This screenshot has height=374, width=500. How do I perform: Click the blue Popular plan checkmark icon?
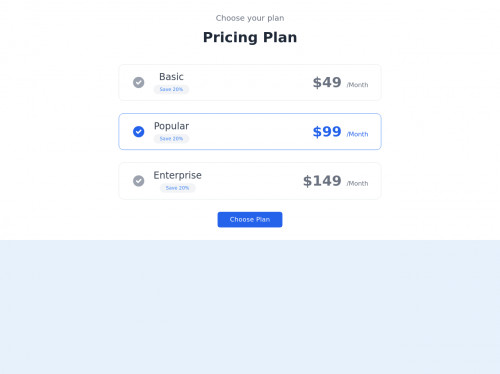[x=139, y=132]
